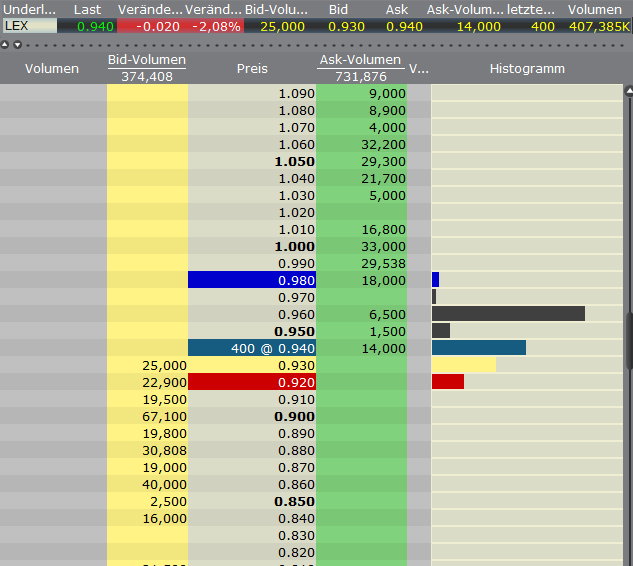Select the LEX underlying symbol cell

(x=30, y=26)
